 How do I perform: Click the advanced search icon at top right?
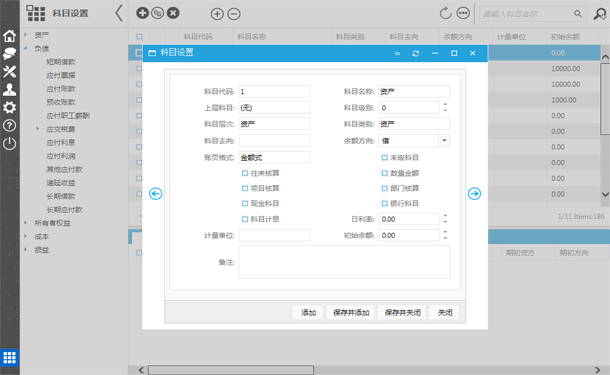[x=600, y=14]
